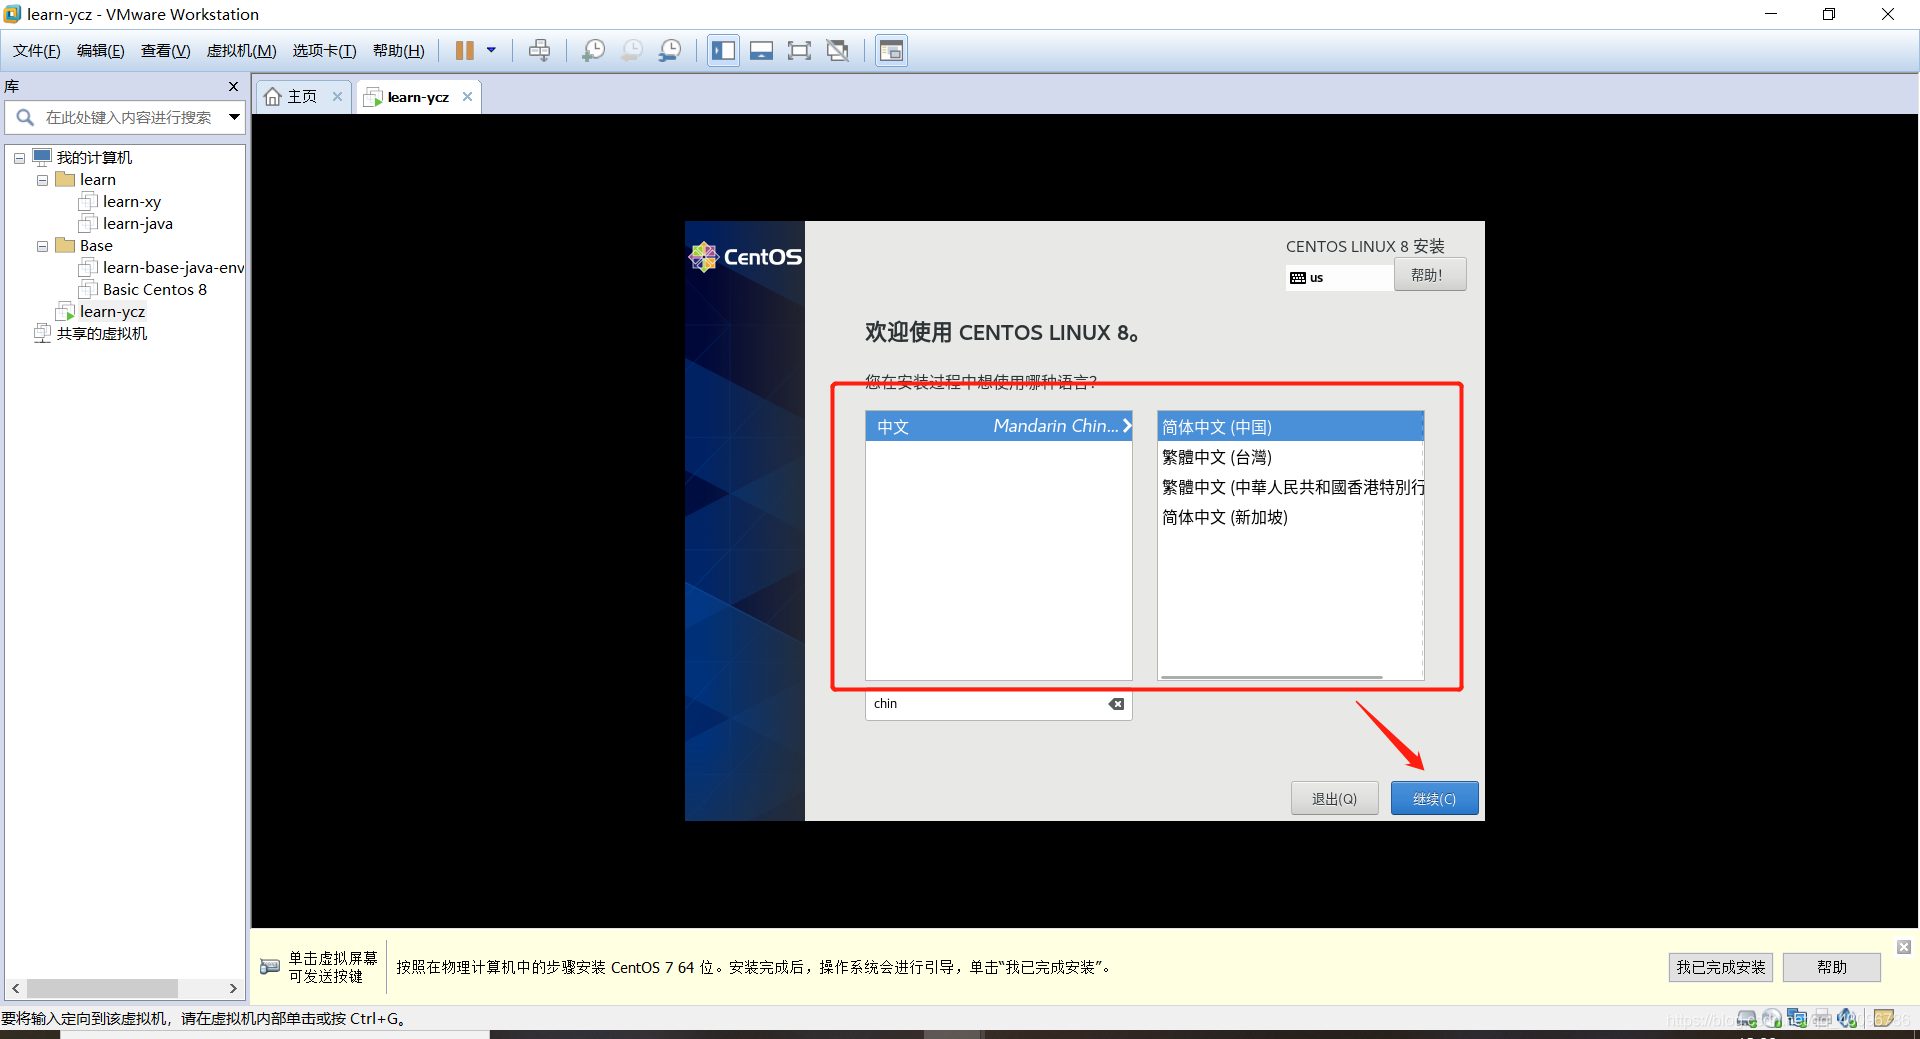Screen dimensions: 1920x1039
Task: Select 简体中文 (中国) locale
Action: 1290,427
